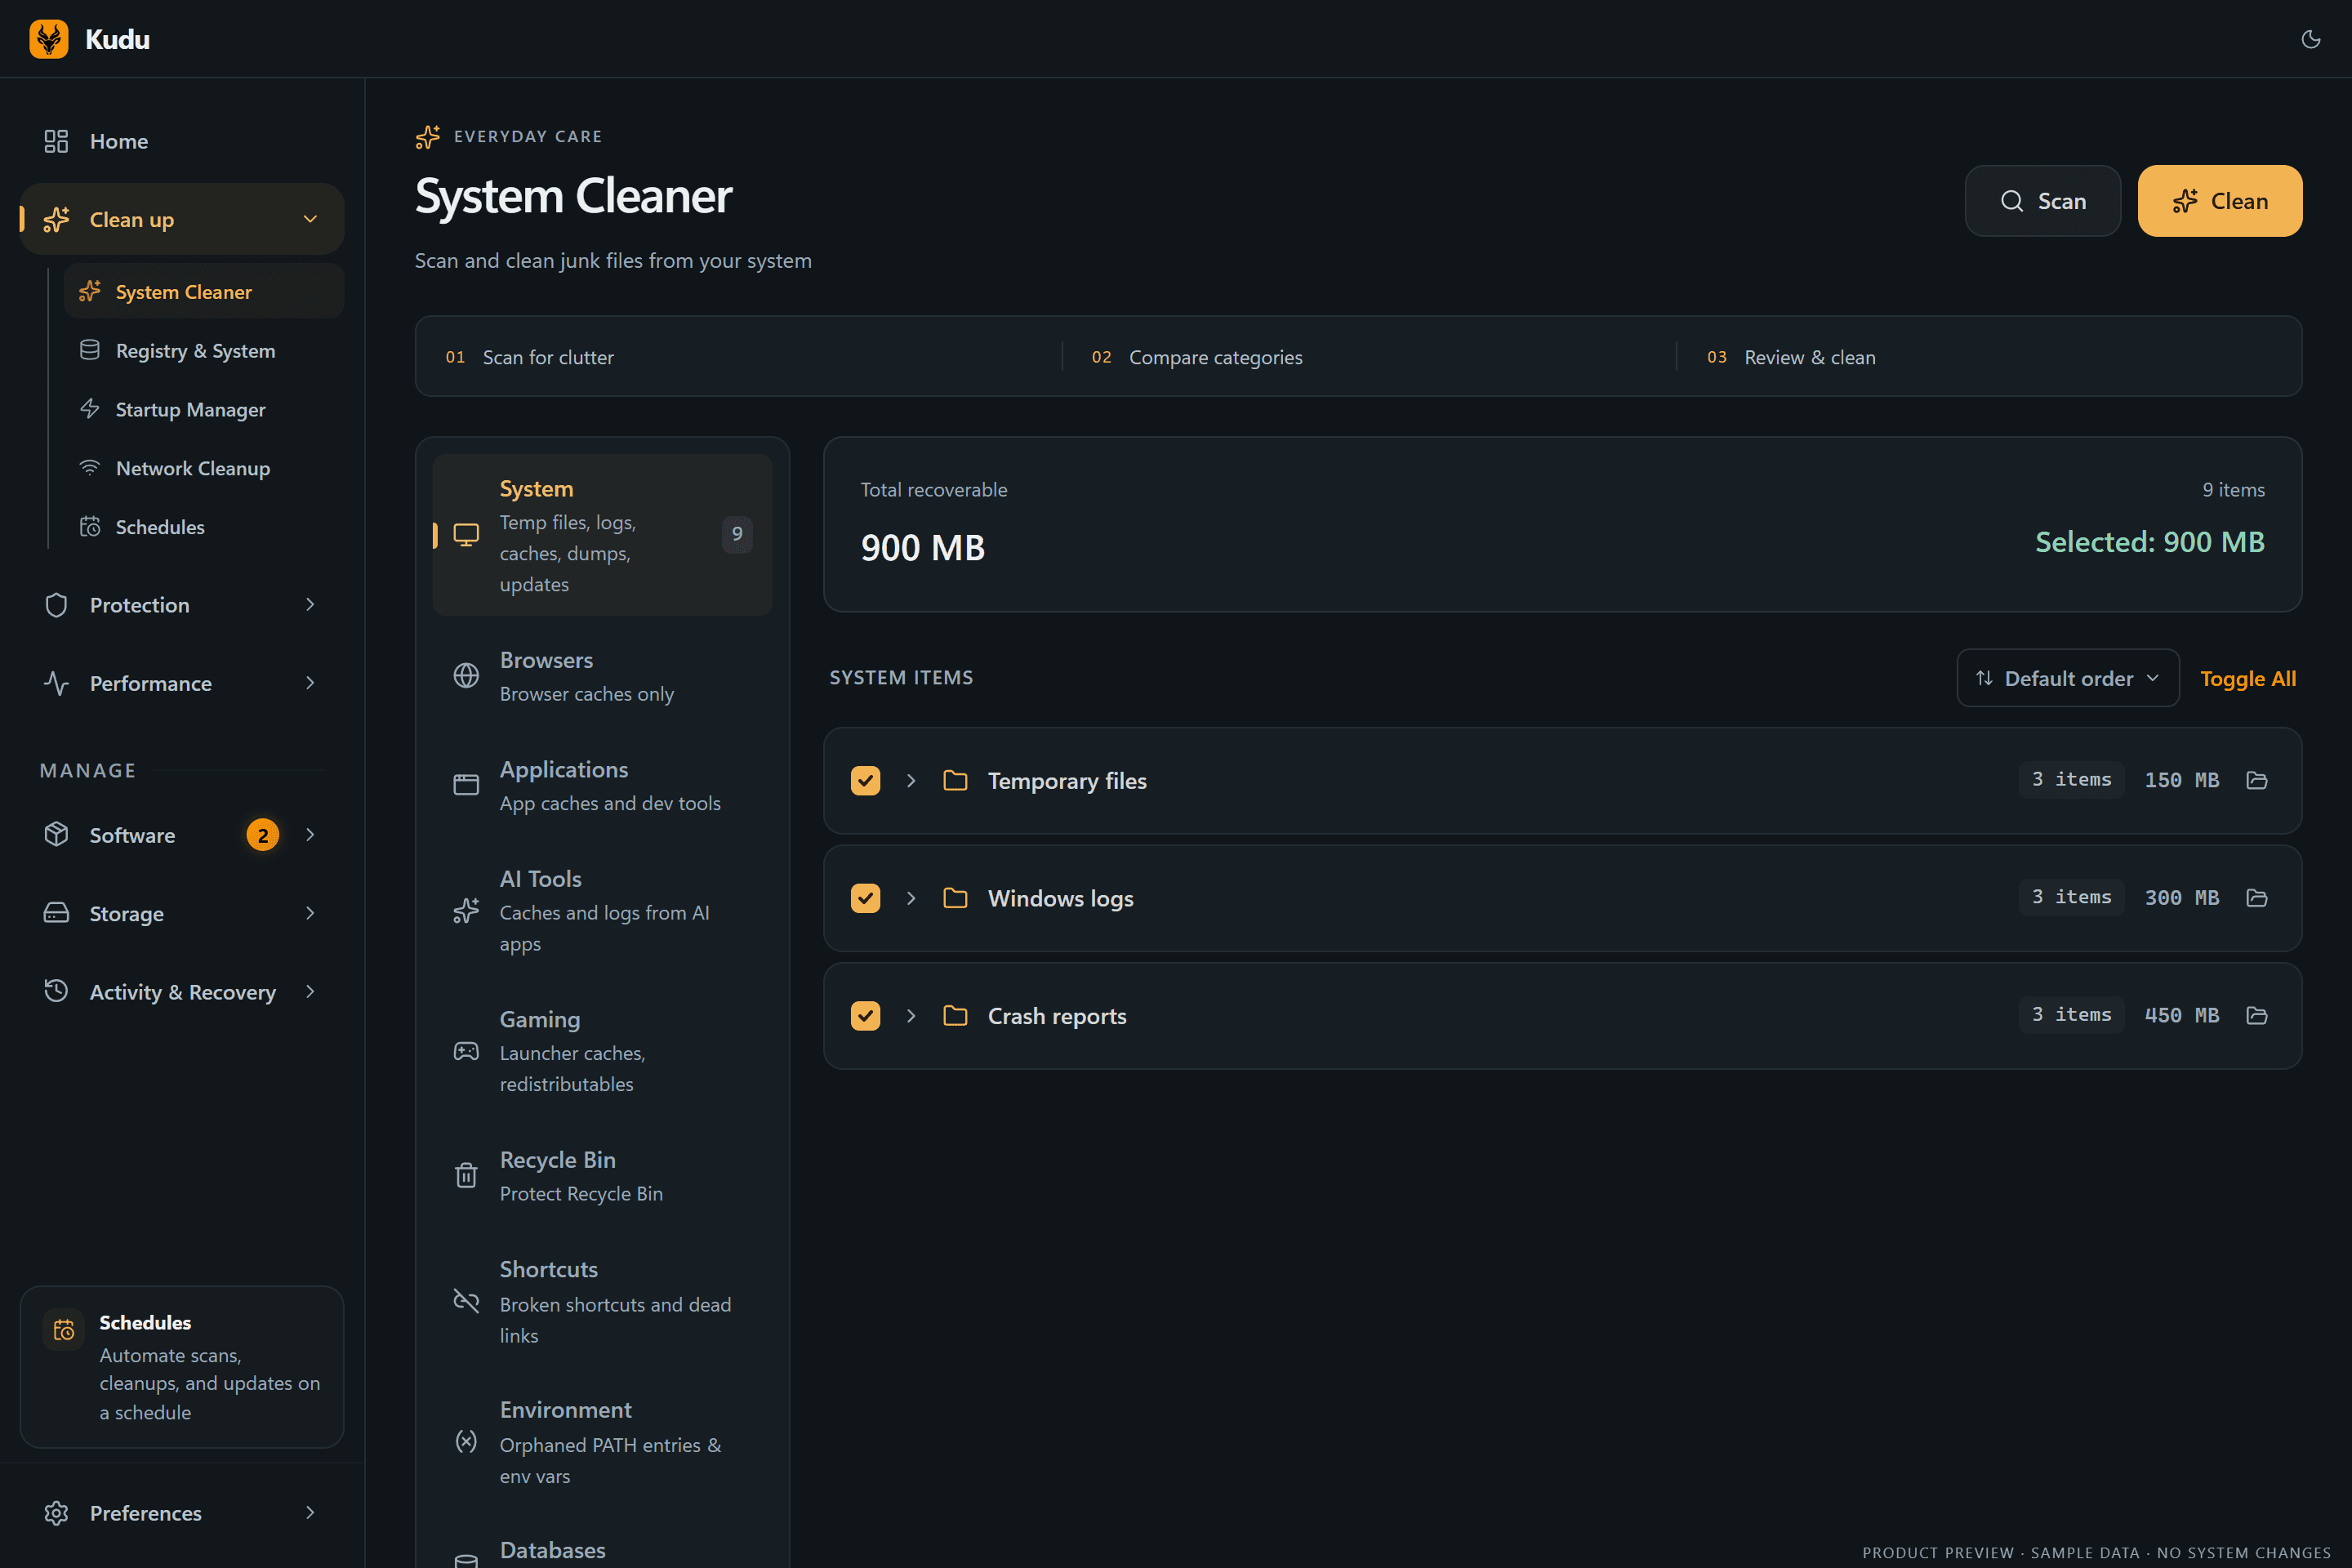Open folder location for Temporary files
2352x1568 pixels.
pyautogui.click(x=2257, y=780)
